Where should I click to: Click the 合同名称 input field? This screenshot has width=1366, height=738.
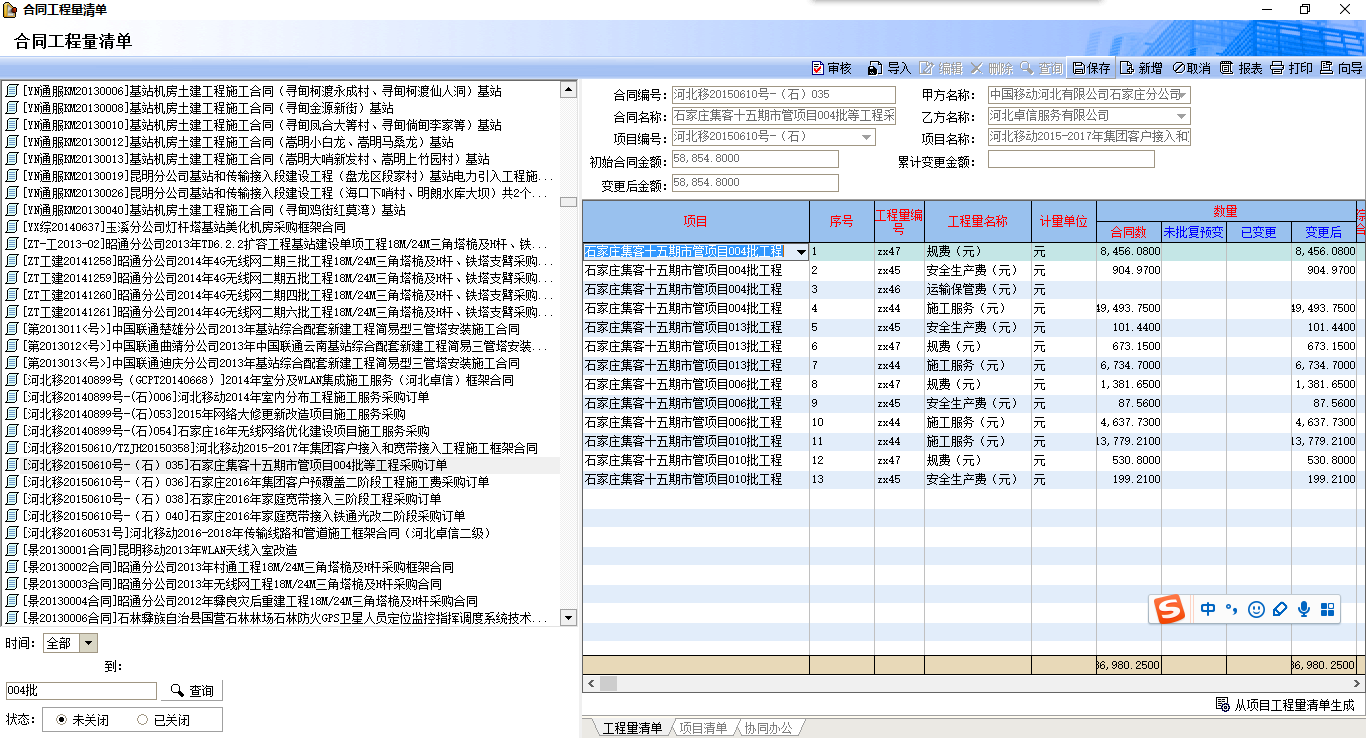point(784,116)
